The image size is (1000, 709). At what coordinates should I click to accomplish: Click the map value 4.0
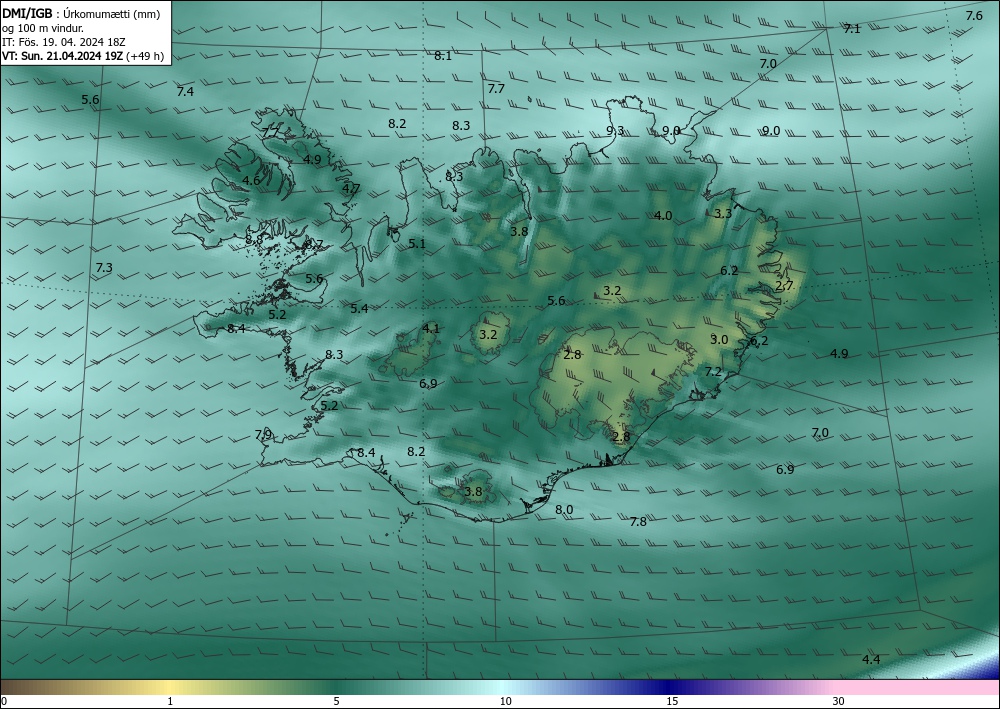663,216
